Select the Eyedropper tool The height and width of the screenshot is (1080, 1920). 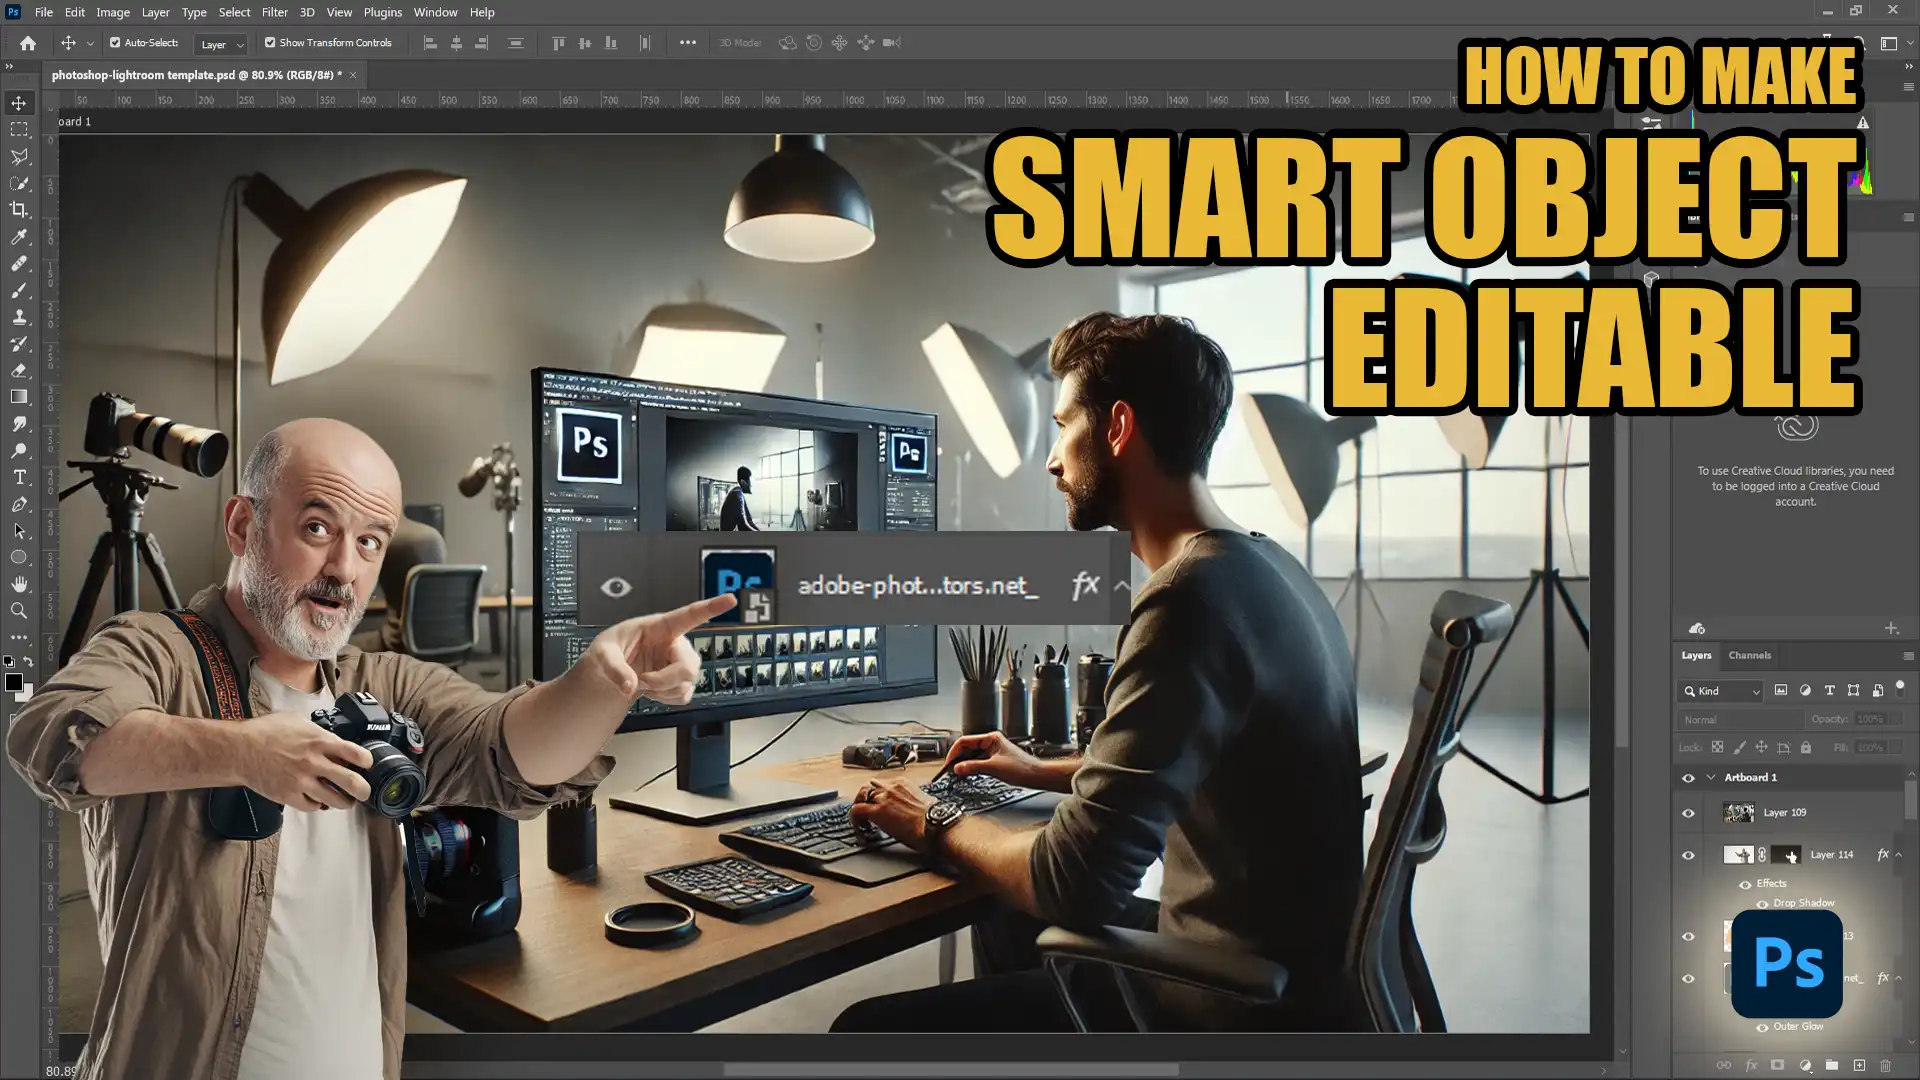click(19, 237)
